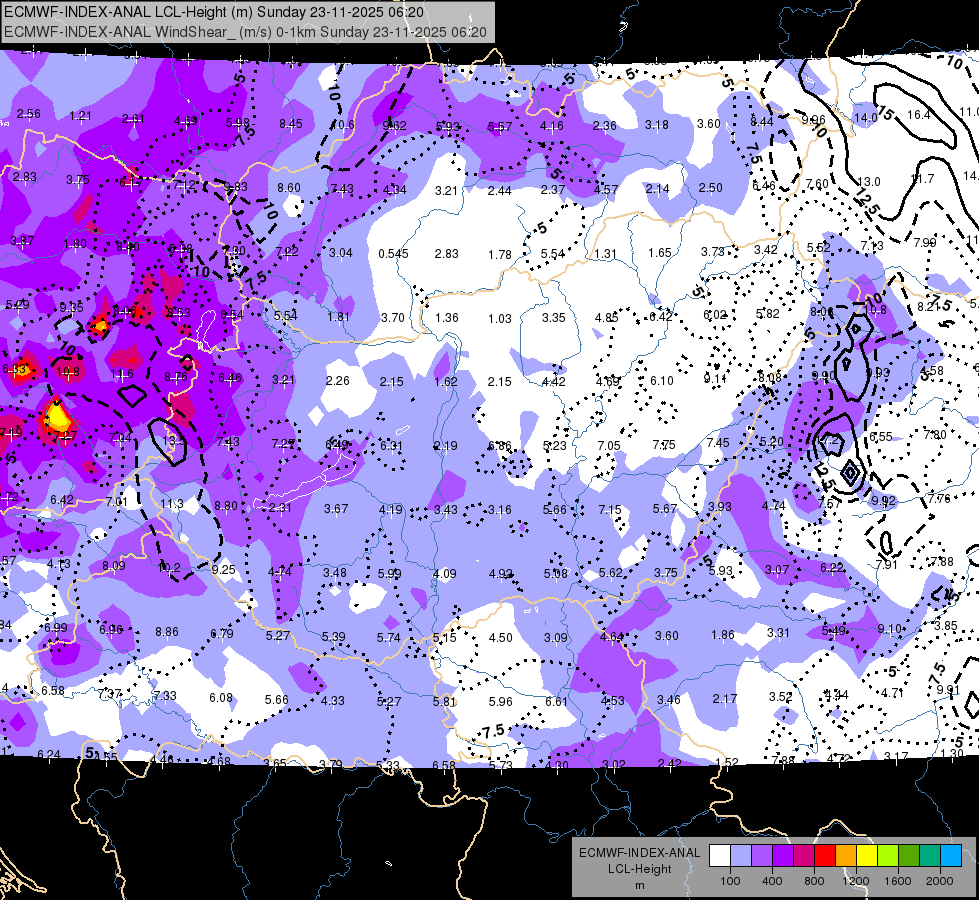
Task: Click the light periwinkle legend swatch
Action: [x=741, y=856]
